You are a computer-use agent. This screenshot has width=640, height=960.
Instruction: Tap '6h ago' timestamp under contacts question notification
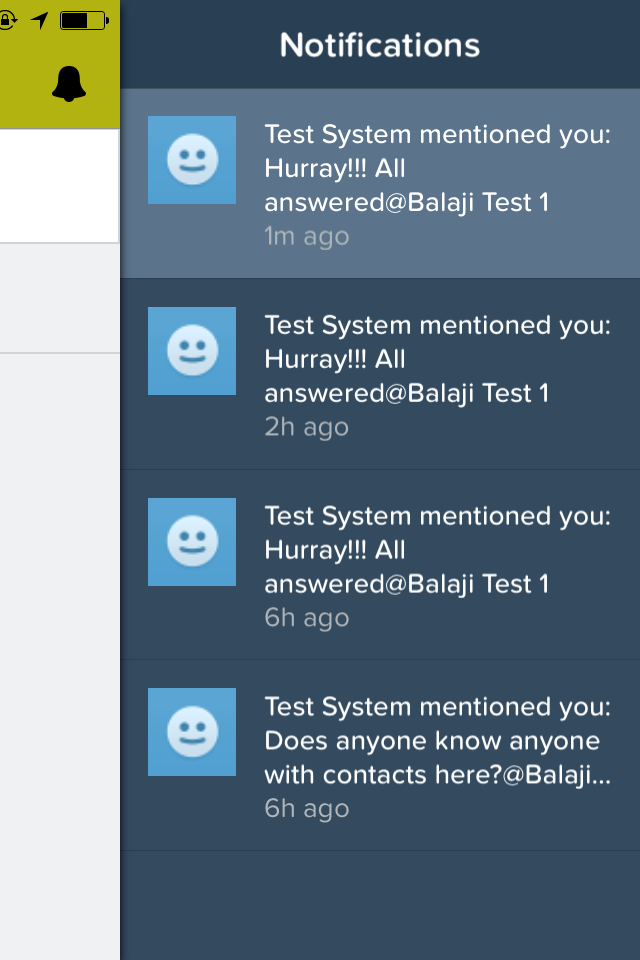[x=307, y=808]
